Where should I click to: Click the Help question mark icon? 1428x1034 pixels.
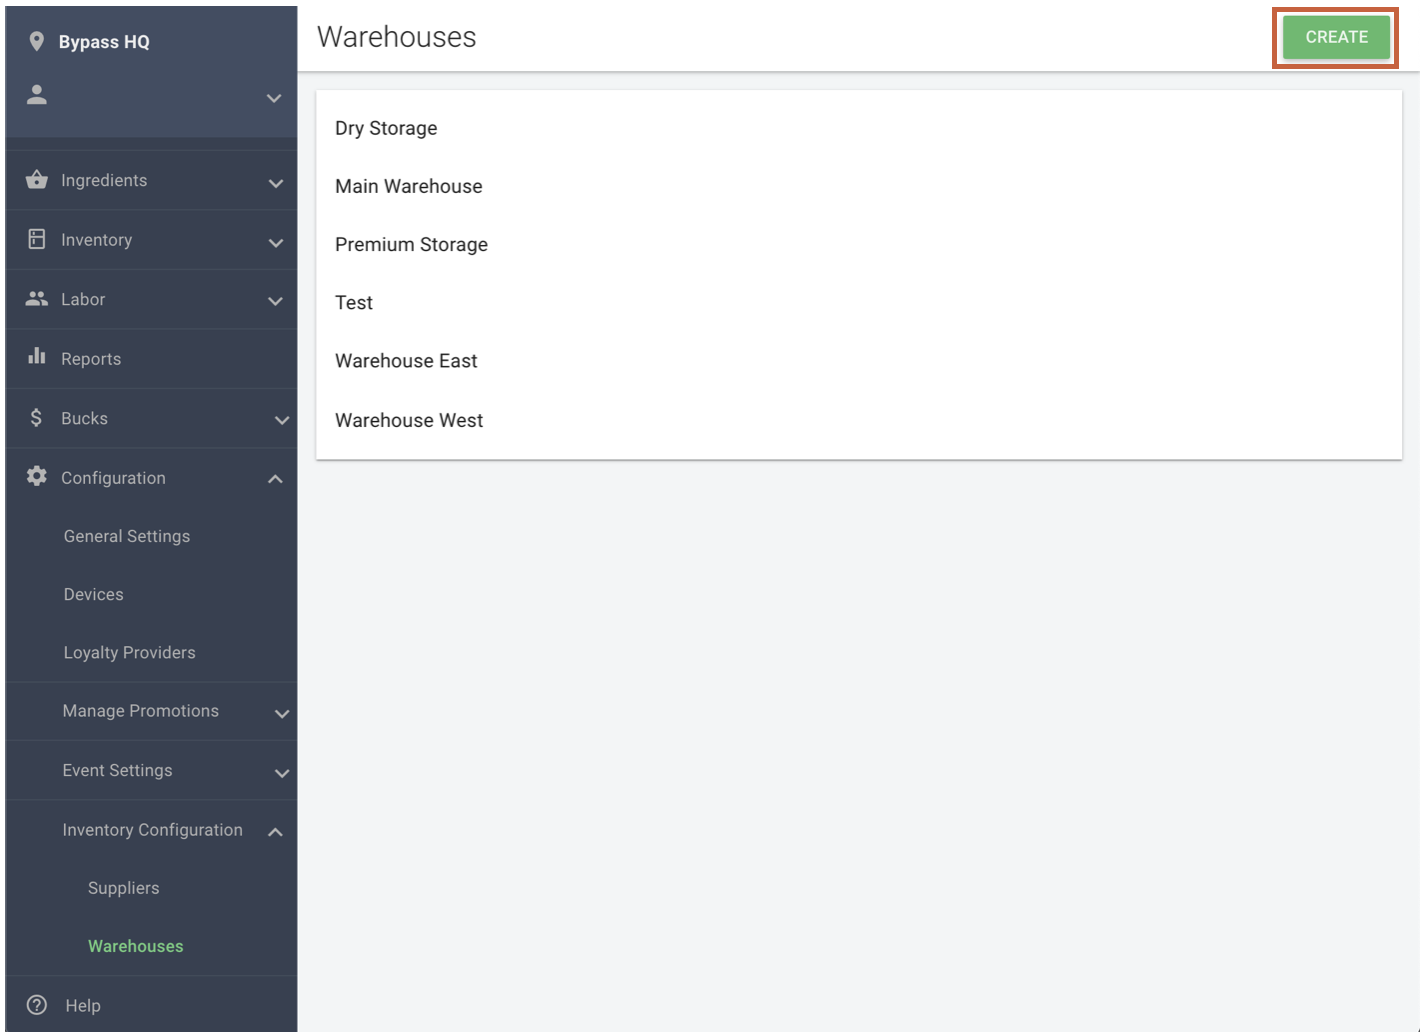pyautogui.click(x=37, y=1005)
